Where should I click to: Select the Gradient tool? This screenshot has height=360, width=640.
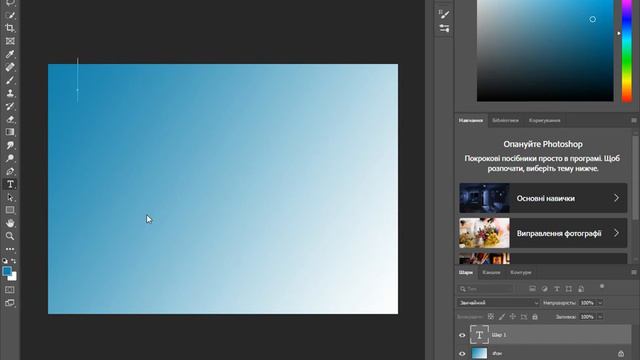(10, 132)
